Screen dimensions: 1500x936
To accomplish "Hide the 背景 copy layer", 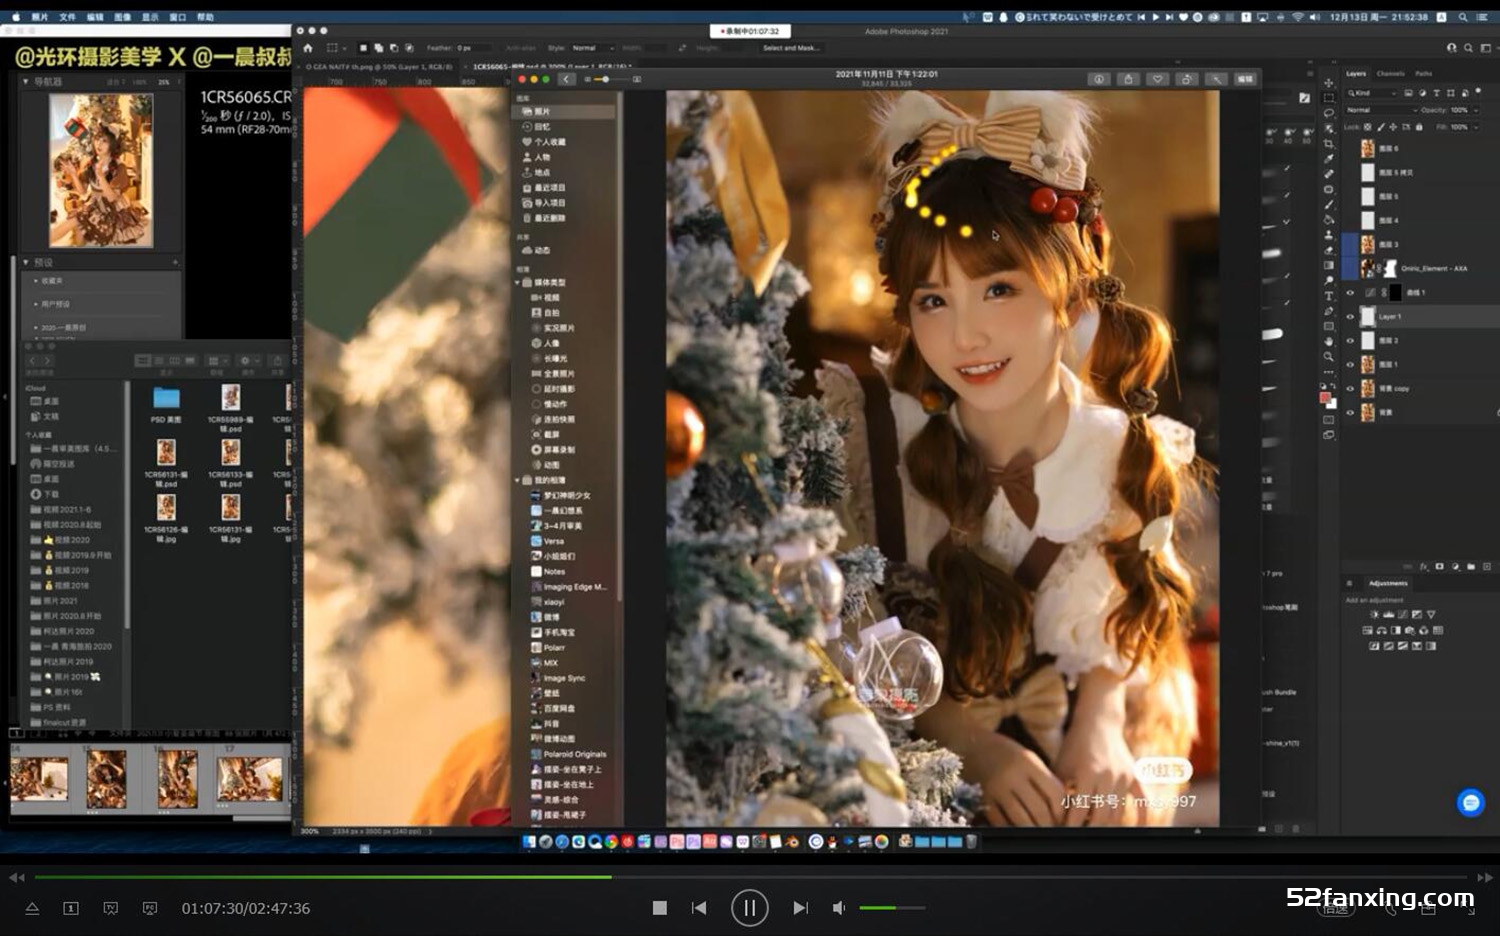I will [1350, 389].
